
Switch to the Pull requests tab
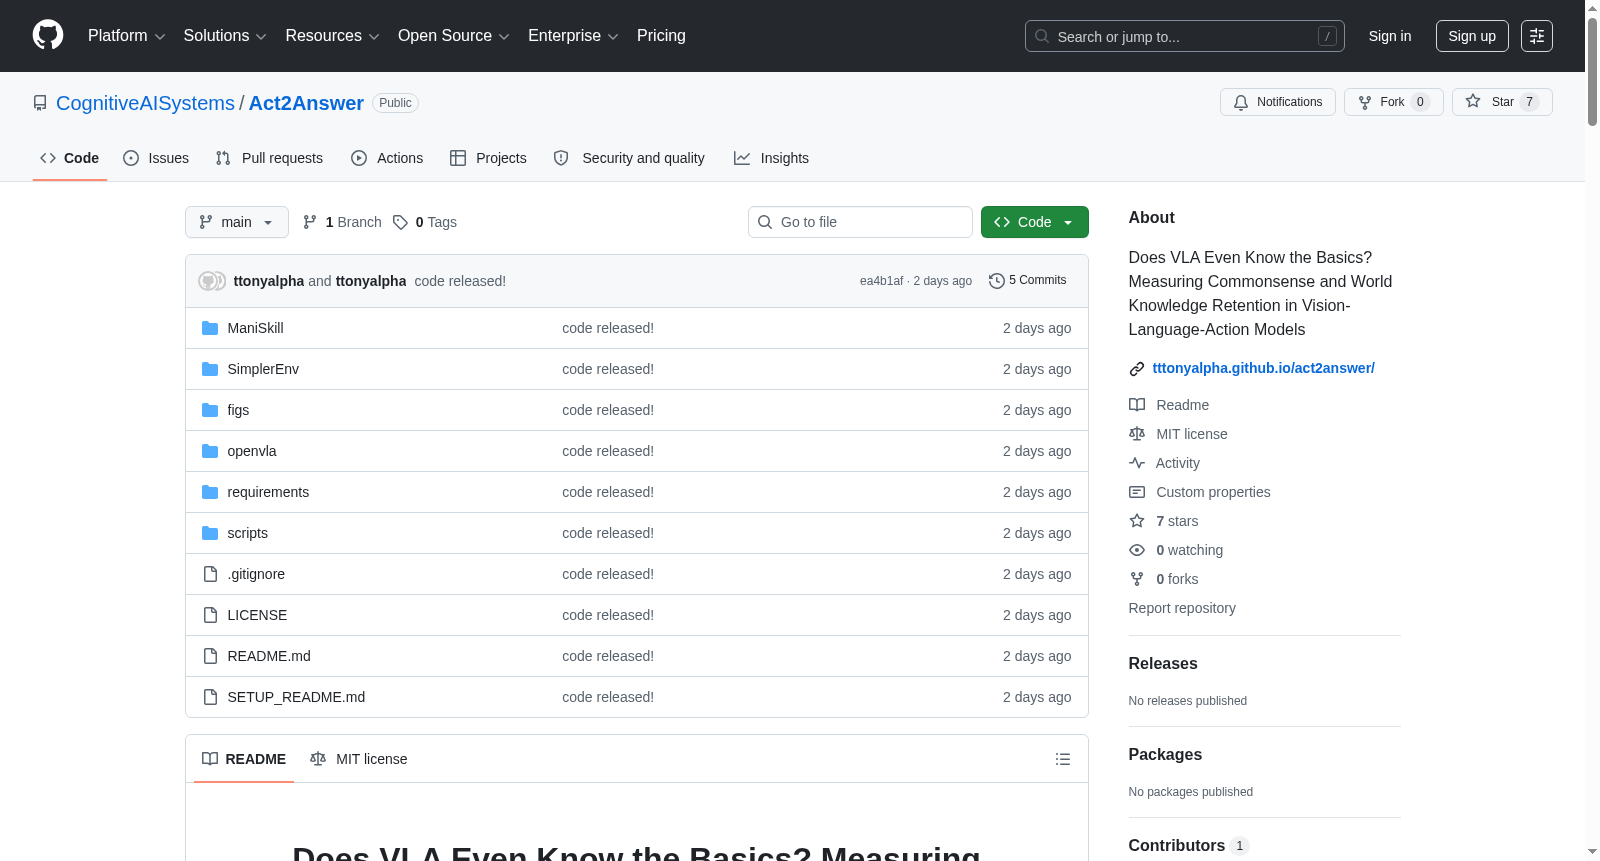tap(269, 158)
